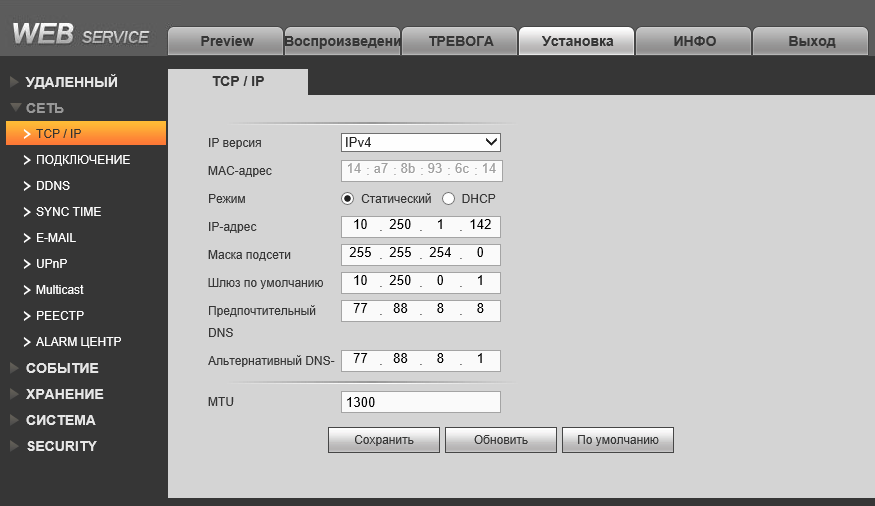Open the IP версия dropdown

point(421,142)
